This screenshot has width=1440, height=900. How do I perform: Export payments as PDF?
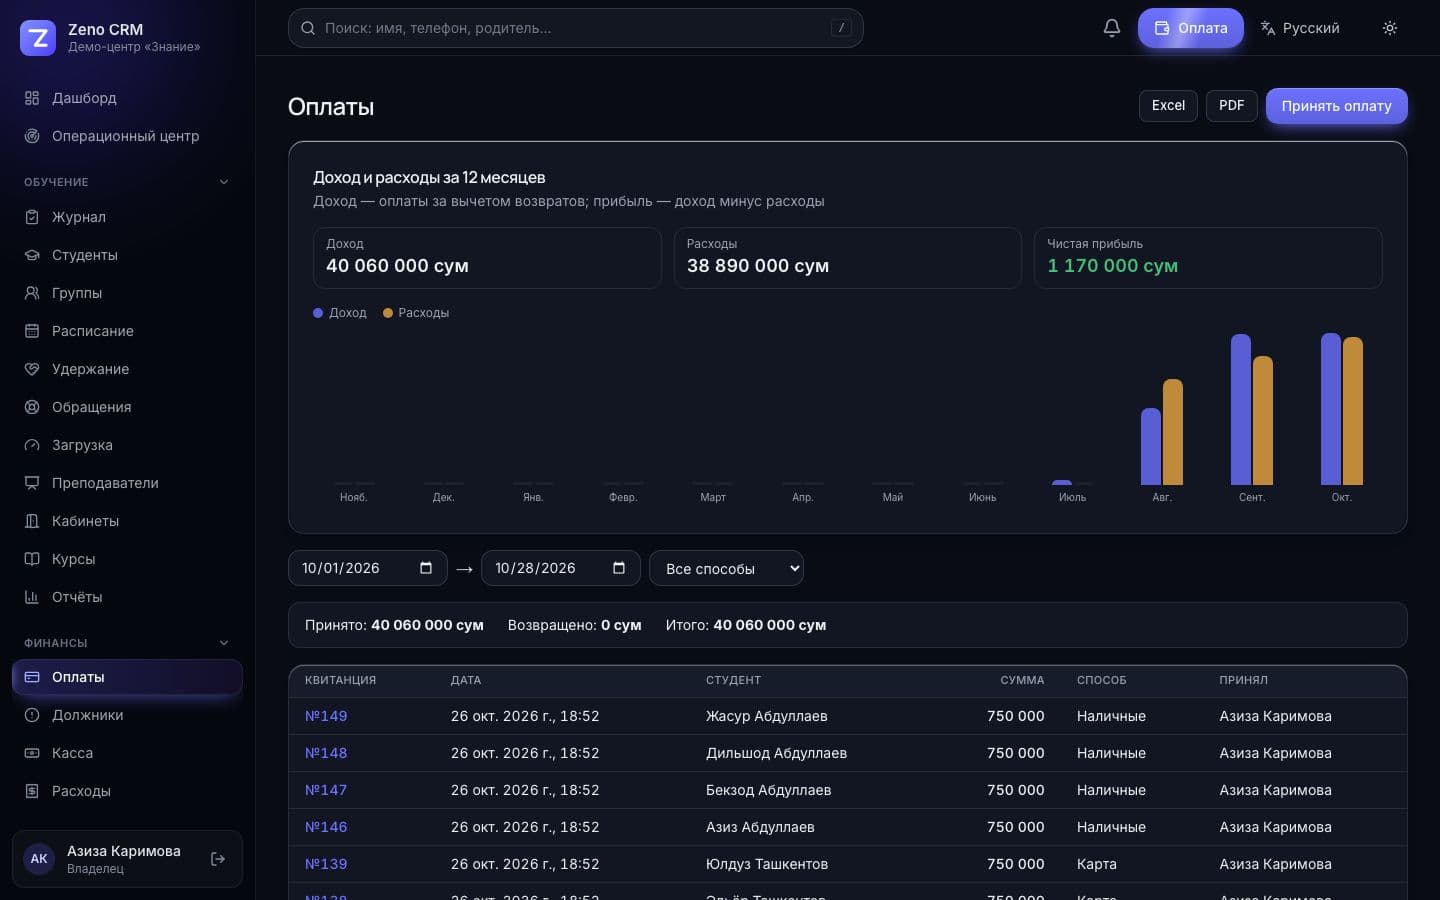point(1232,106)
